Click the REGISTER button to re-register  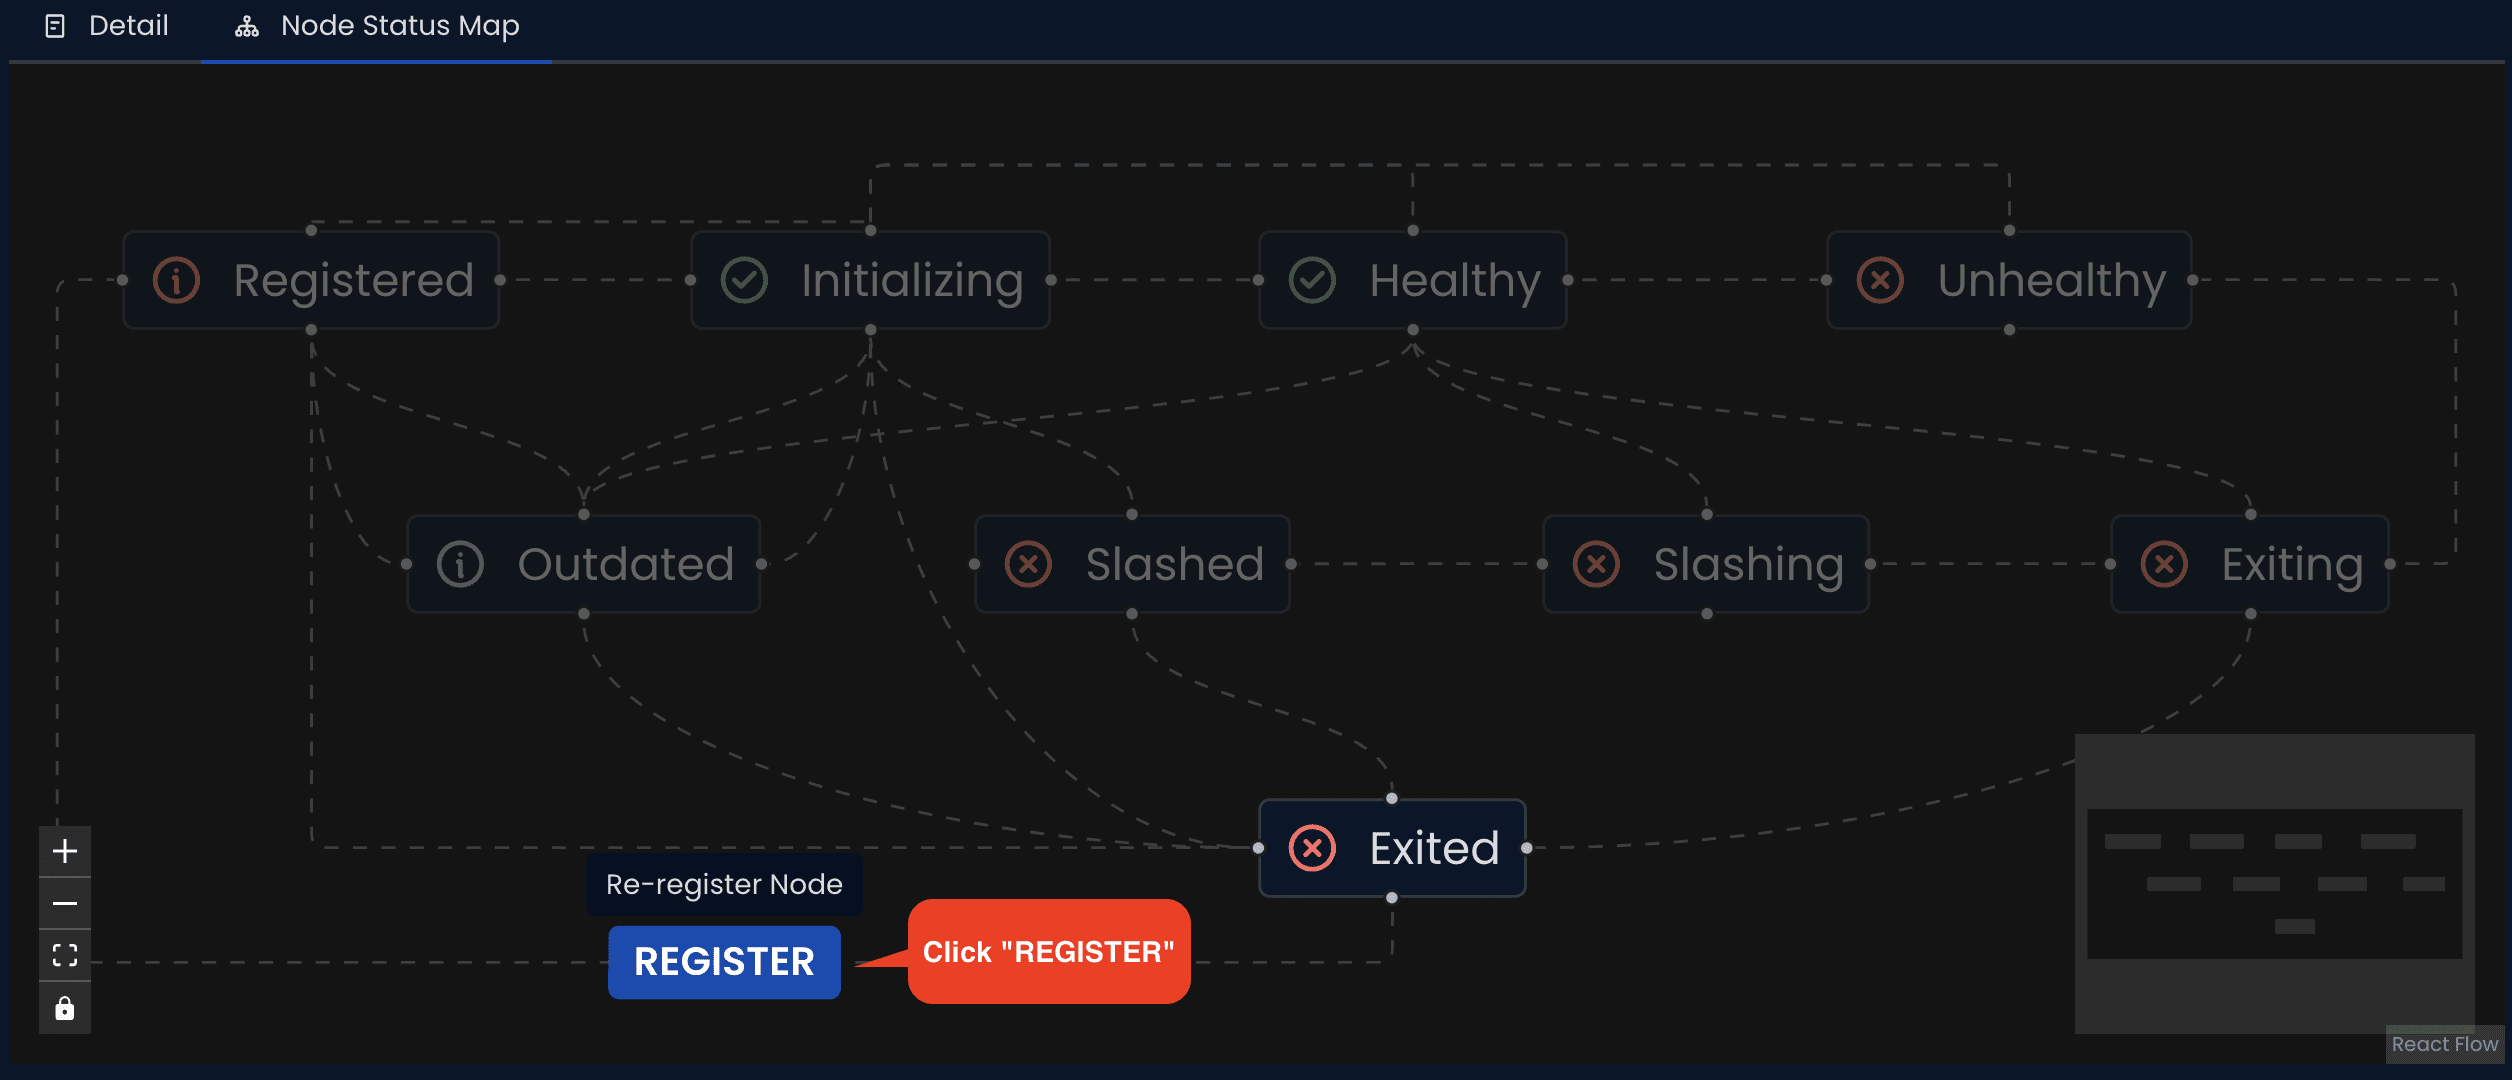pos(724,963)
